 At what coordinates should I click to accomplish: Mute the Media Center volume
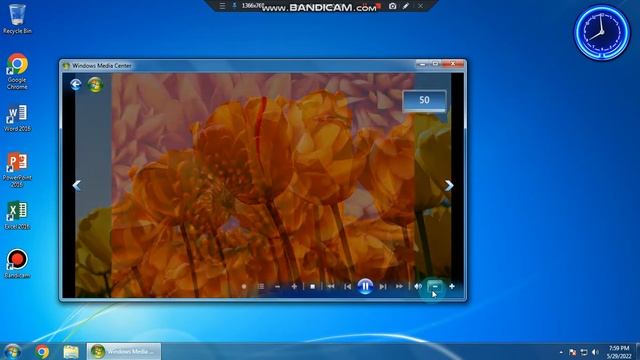point(418,287)
